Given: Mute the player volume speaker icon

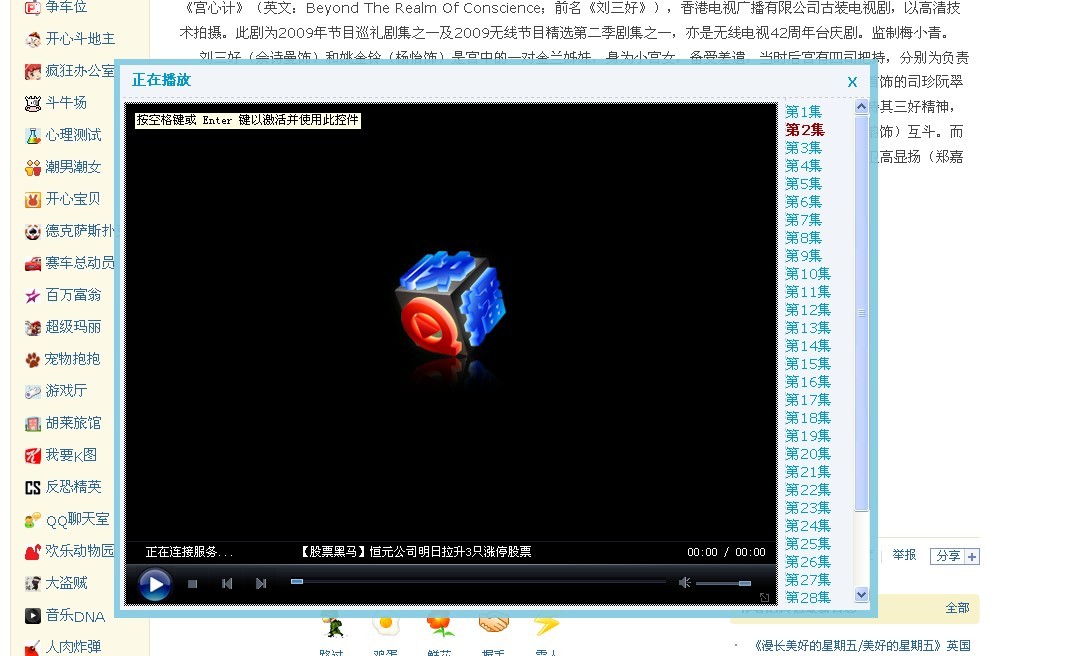Looking at the screenshot, I should (x=684, y=583).
